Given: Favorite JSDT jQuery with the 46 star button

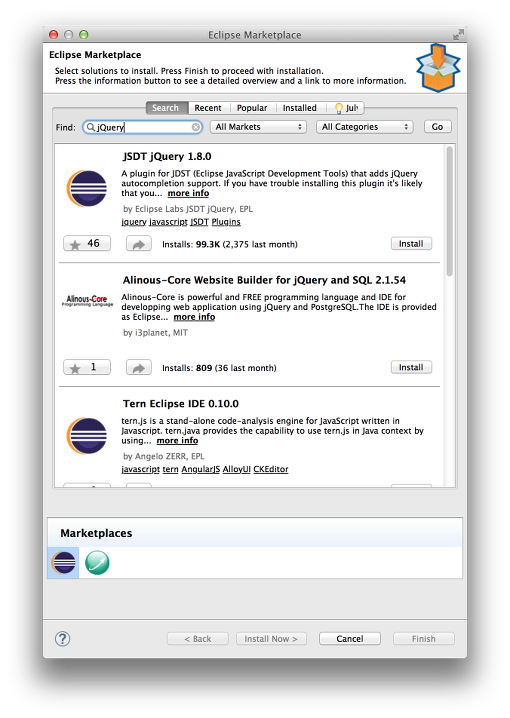Looking at the screenshot, I should (87, 244).
